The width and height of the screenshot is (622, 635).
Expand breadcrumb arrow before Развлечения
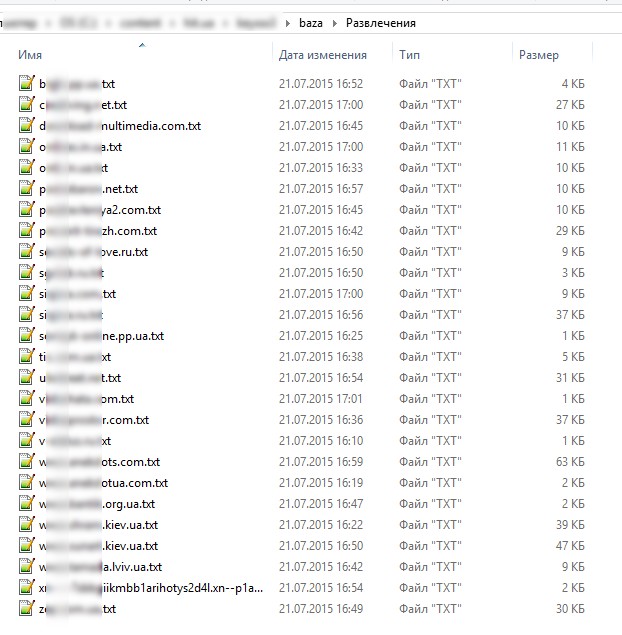(x=334, y=23)
